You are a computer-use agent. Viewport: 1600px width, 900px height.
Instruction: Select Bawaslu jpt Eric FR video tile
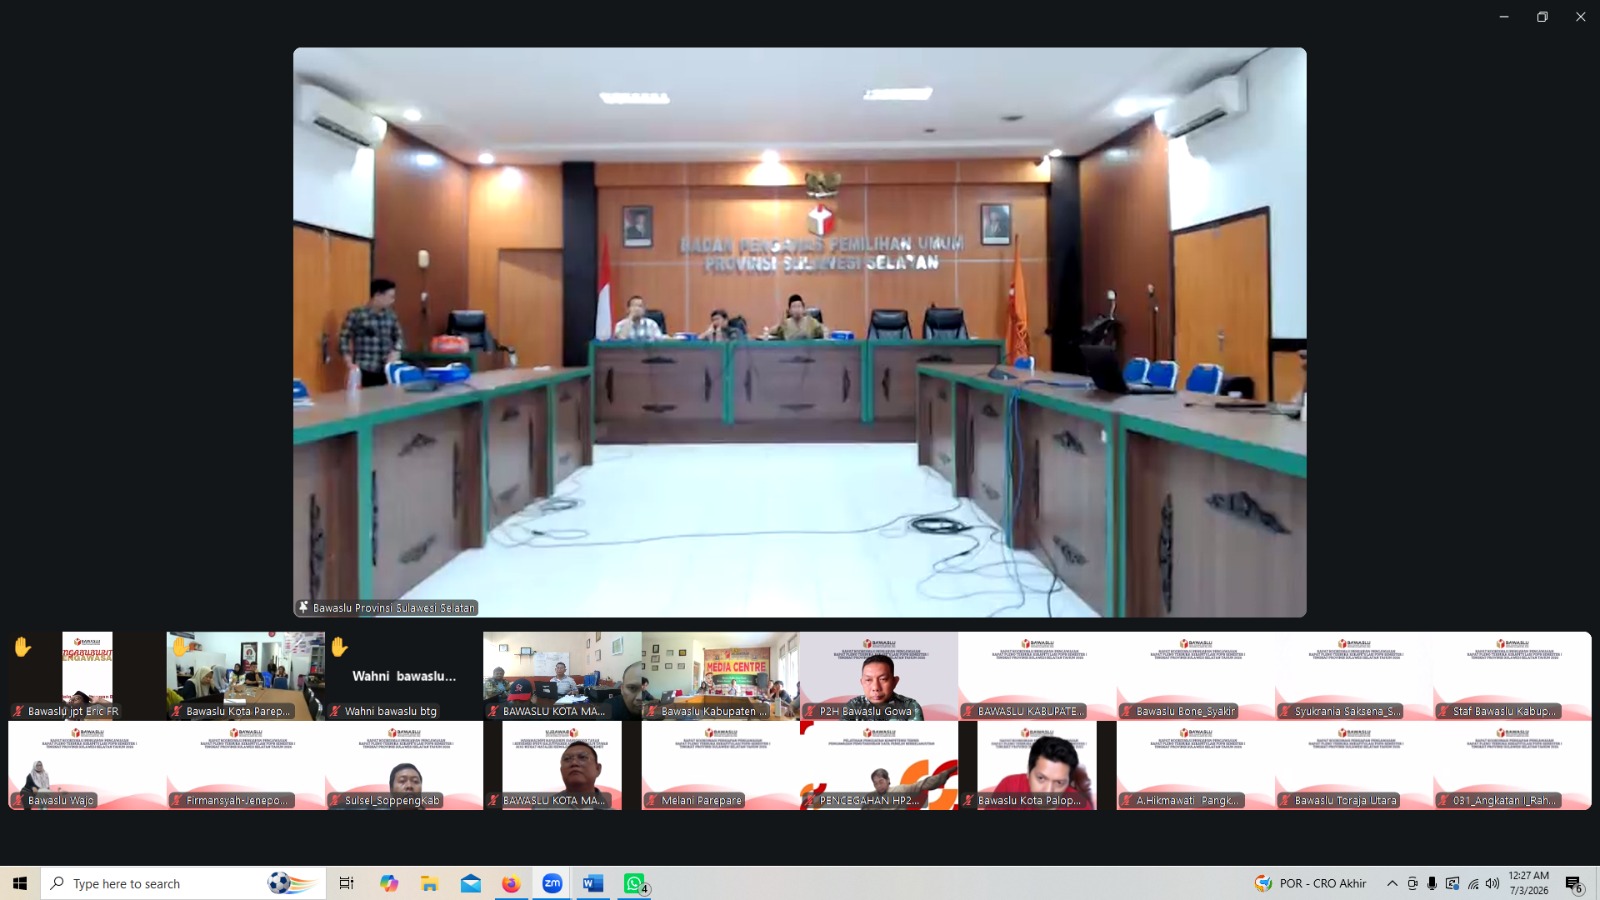(x=87, y=676)
